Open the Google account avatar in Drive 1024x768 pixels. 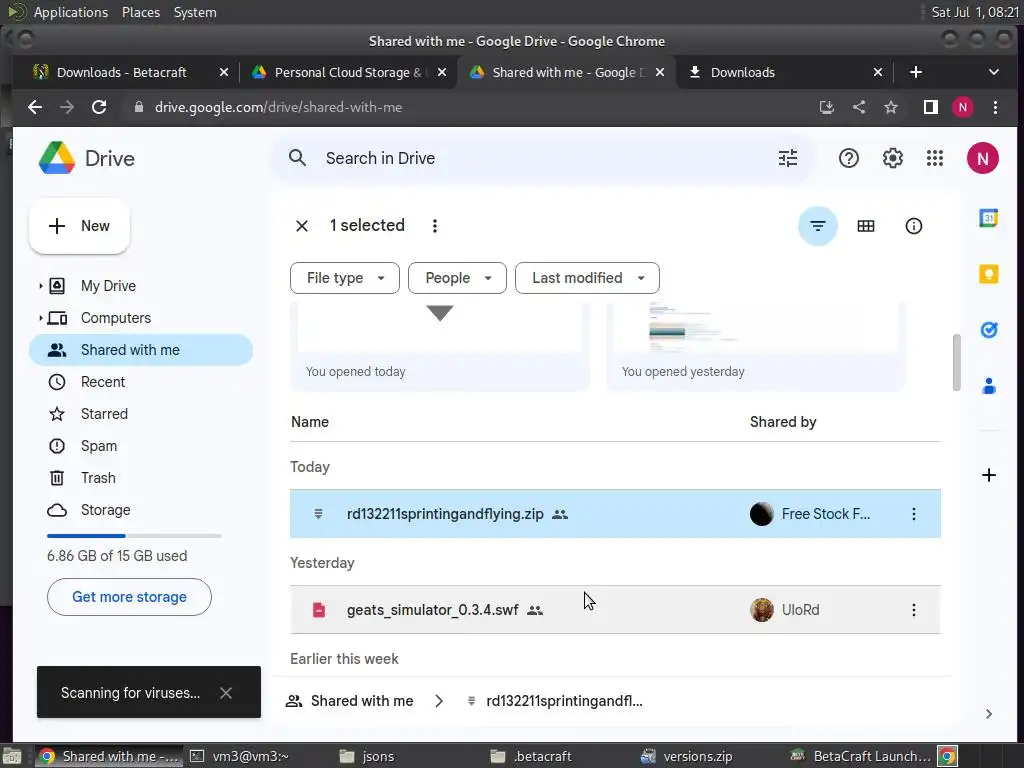(x=982, y=158)
